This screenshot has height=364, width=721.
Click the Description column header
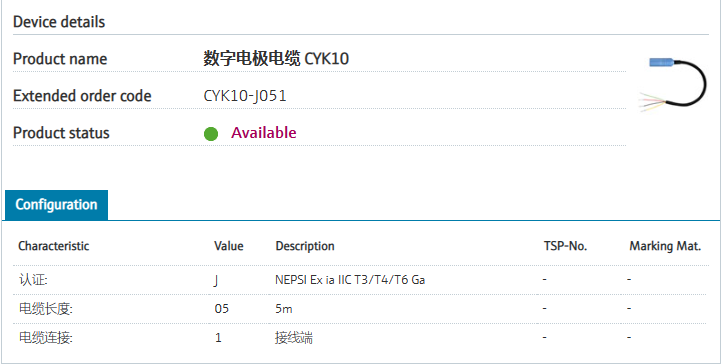(x=305, y=246)
